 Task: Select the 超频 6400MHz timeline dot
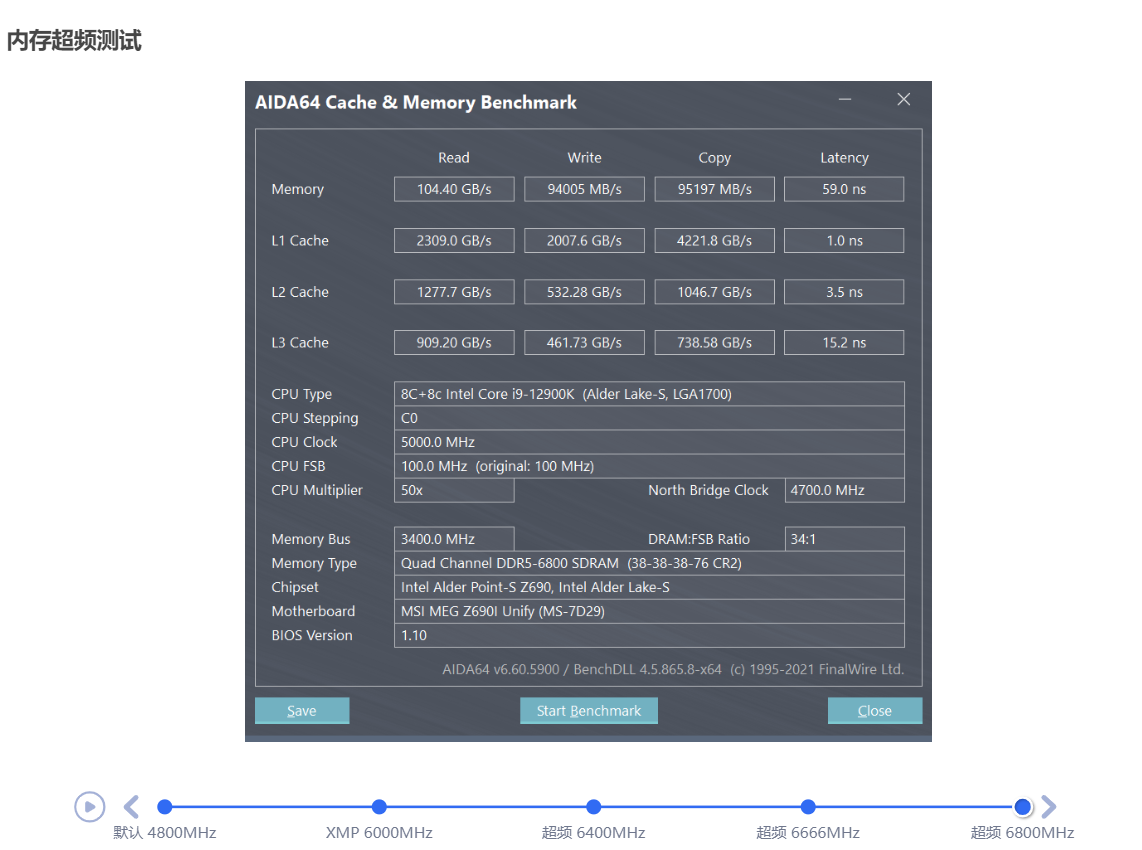[x=594, y=806]
